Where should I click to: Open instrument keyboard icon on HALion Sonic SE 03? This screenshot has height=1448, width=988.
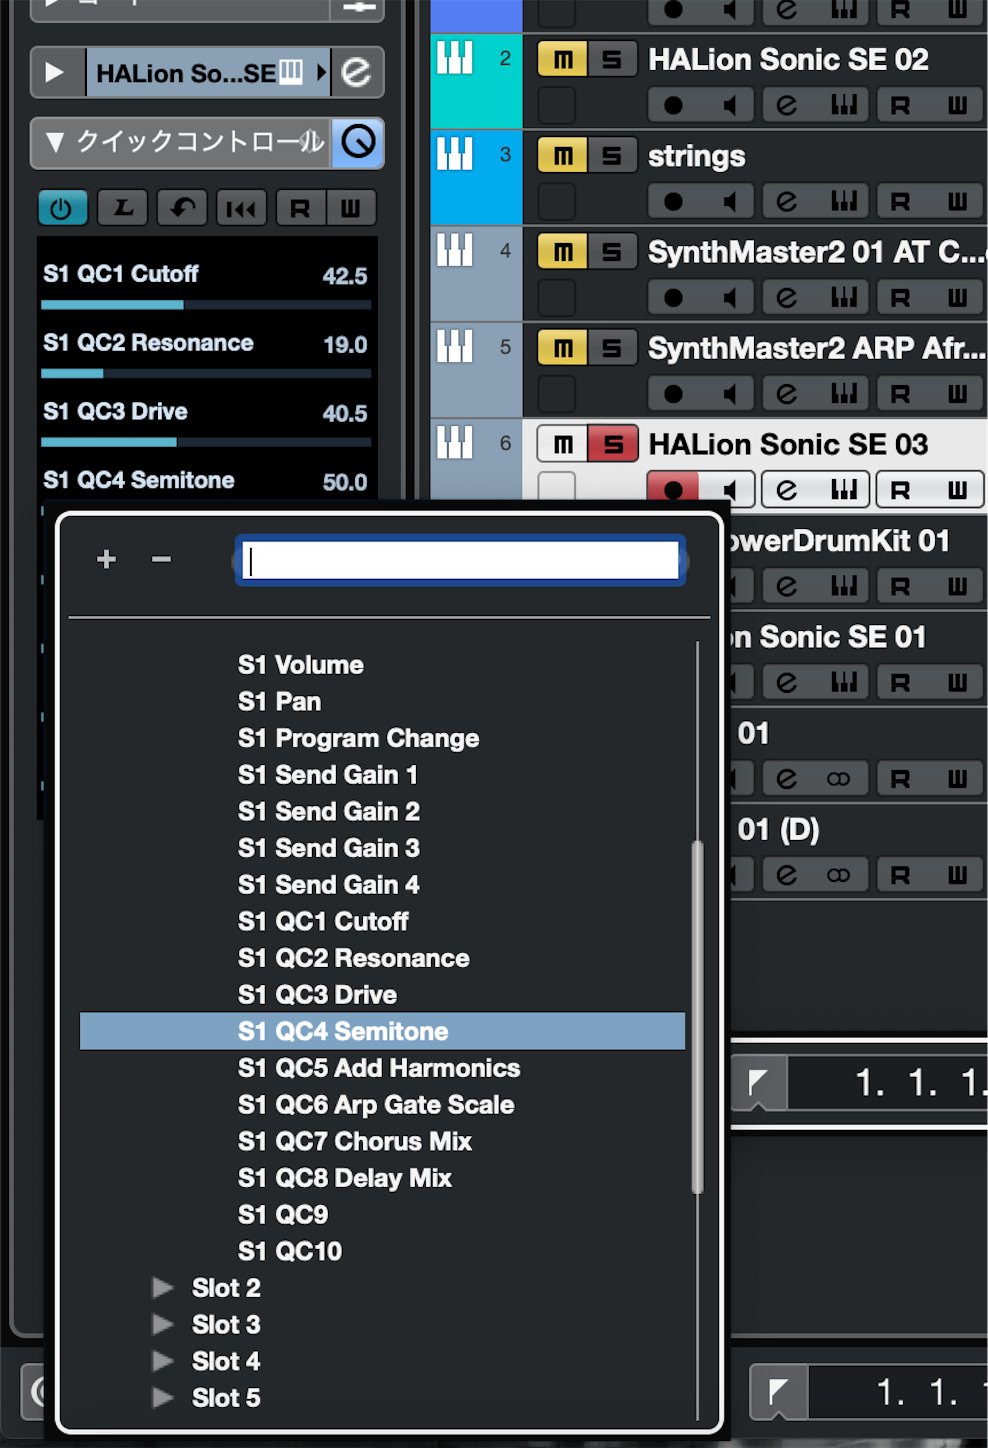(844, 489)
